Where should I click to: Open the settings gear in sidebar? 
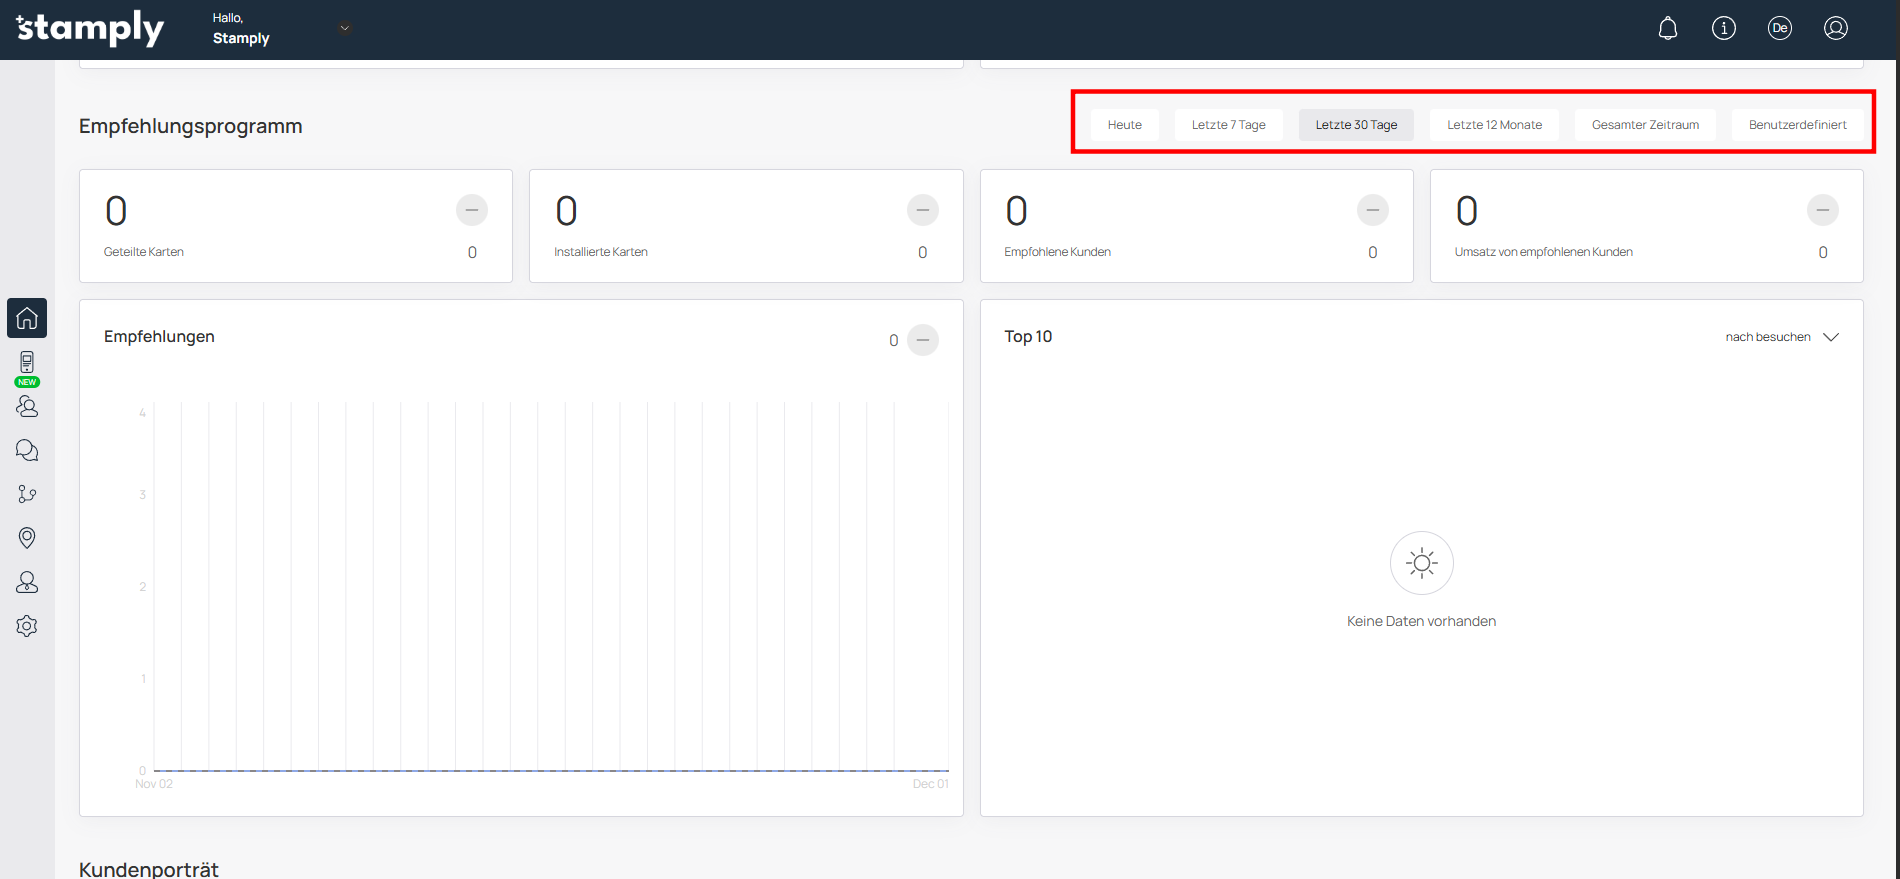coord(27,626)
